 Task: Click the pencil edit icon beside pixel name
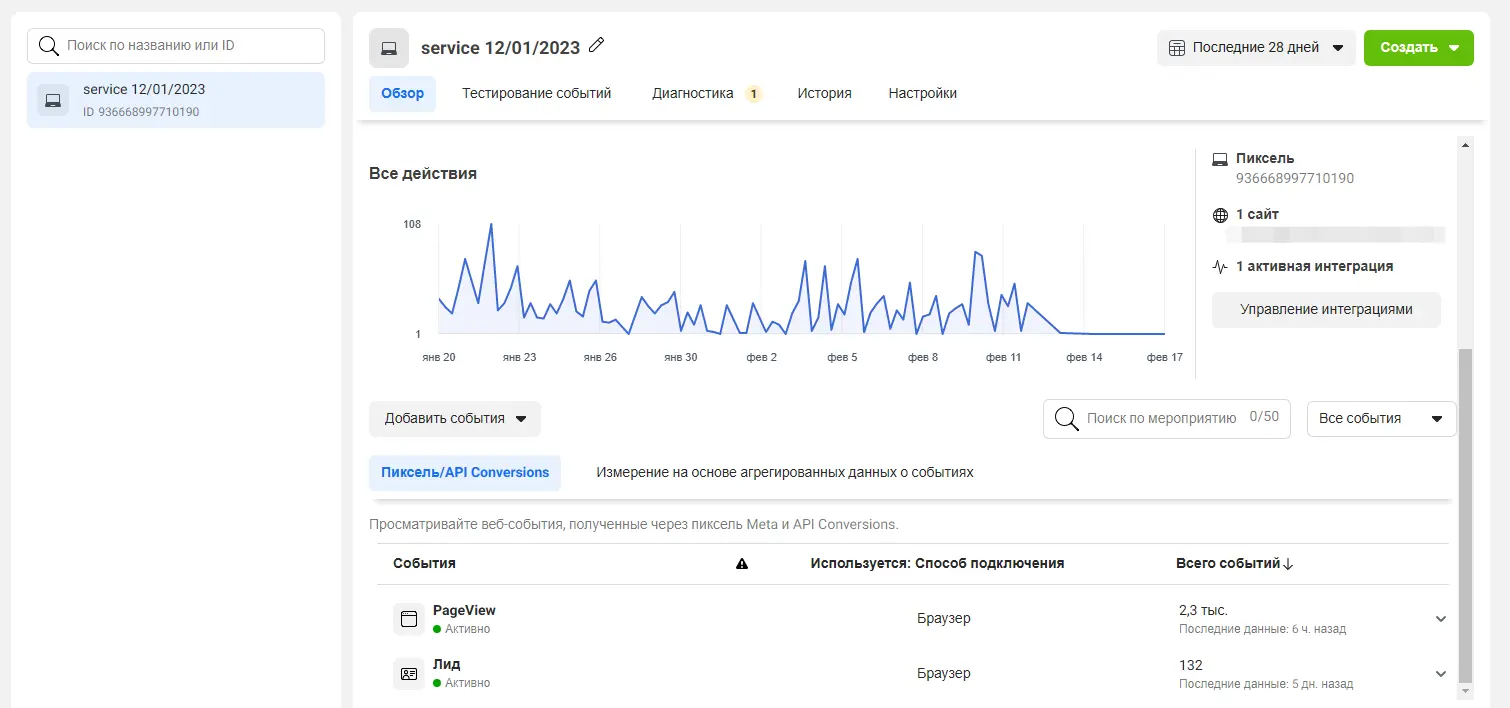pyautogui.click(x=597, y=45)
